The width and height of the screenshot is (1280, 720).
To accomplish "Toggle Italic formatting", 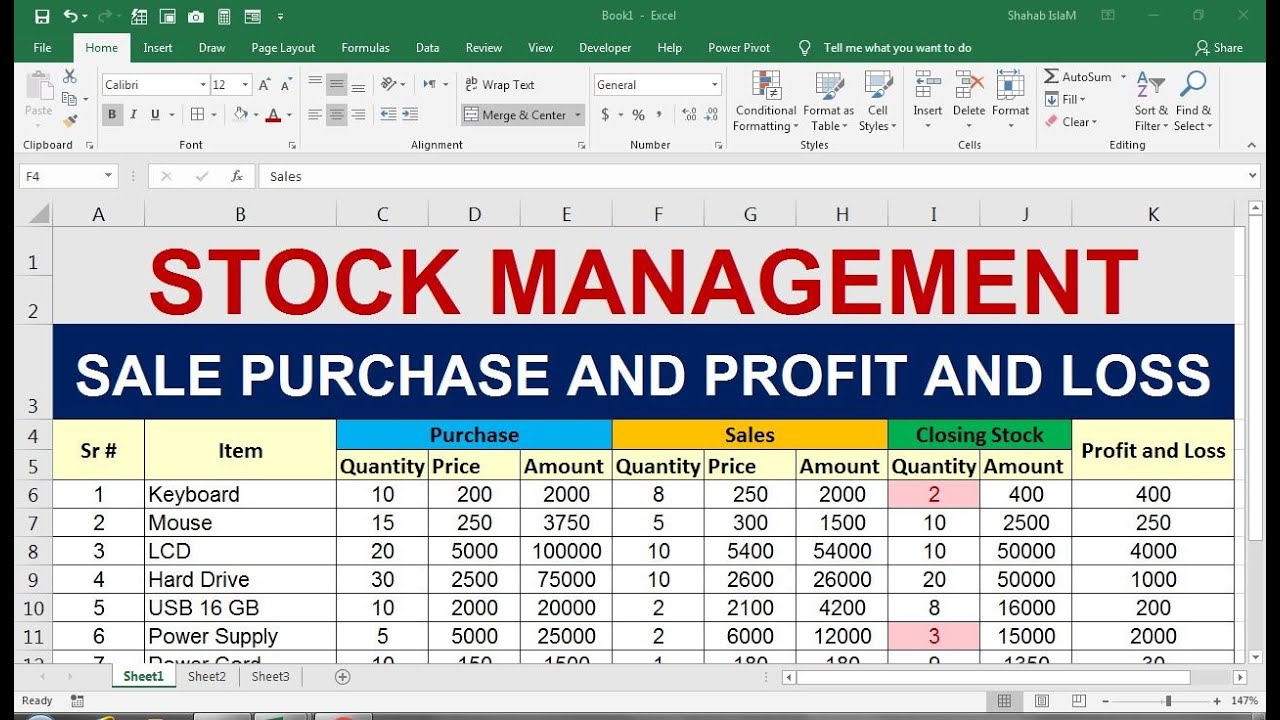I will click(x=134, y=115).
